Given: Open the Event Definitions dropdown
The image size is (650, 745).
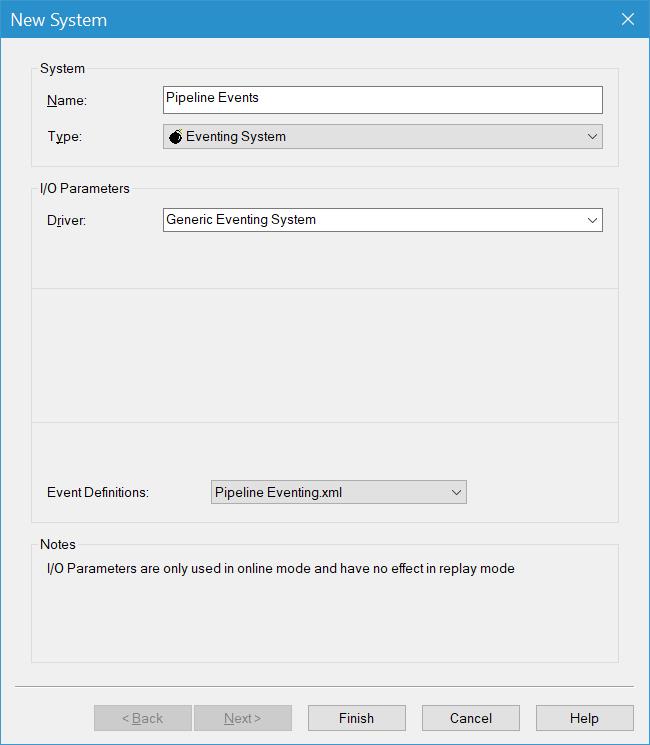Looking at the screenshot, I should point(339,492).
